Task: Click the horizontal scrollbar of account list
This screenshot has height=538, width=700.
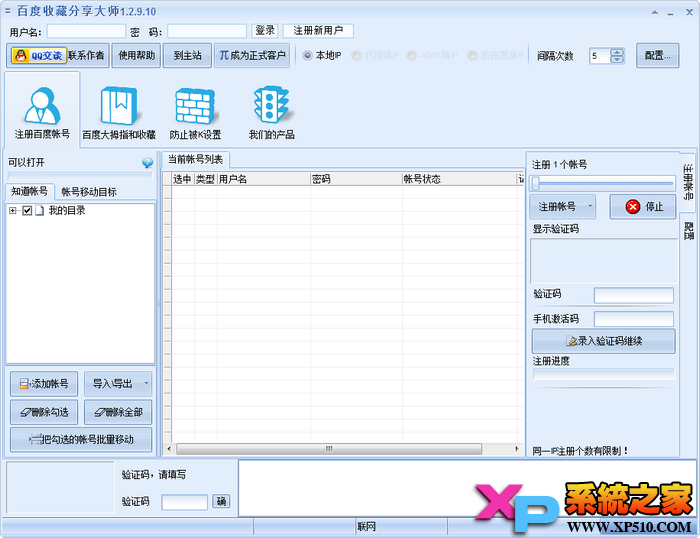Action: [x=329, y=448]
